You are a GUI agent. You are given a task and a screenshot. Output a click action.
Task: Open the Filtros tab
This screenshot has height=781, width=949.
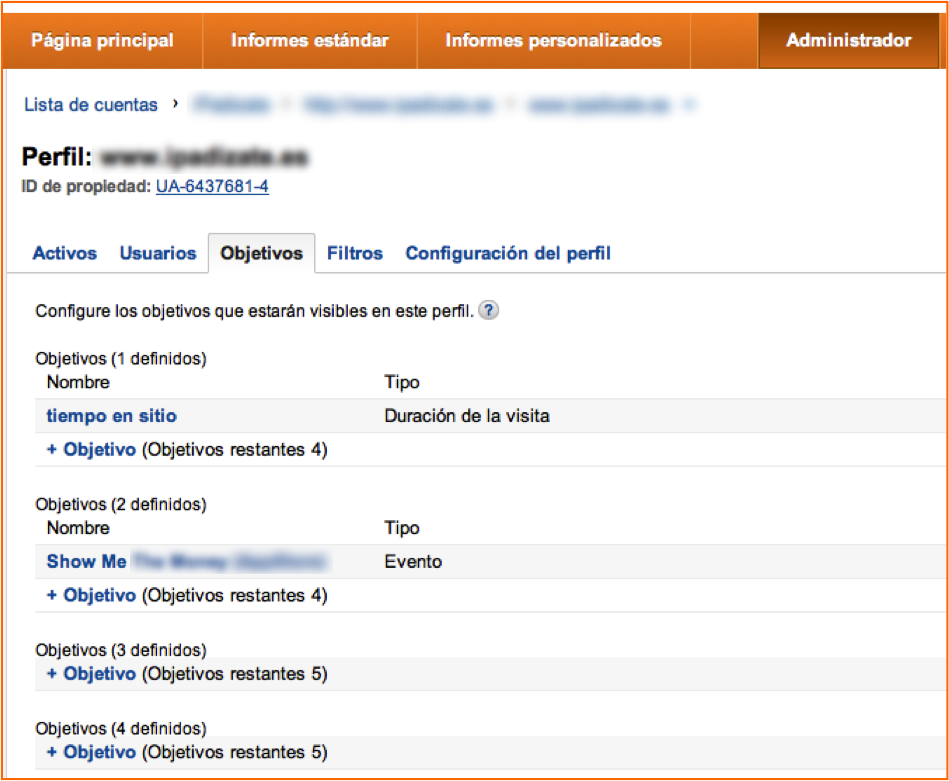pyautogui.click(x=355, y=254)
